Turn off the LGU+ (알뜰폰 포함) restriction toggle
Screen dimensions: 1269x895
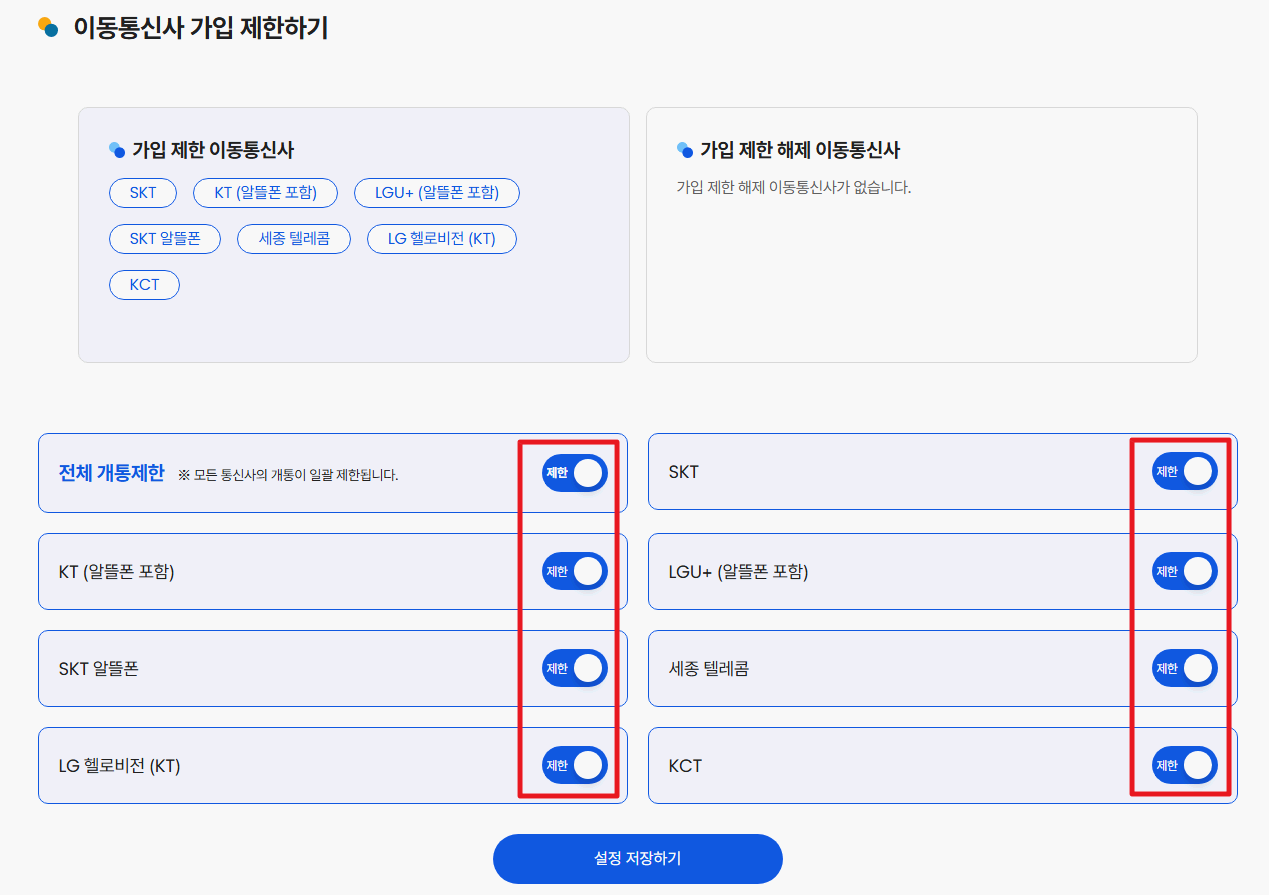tap(1184, 571)
